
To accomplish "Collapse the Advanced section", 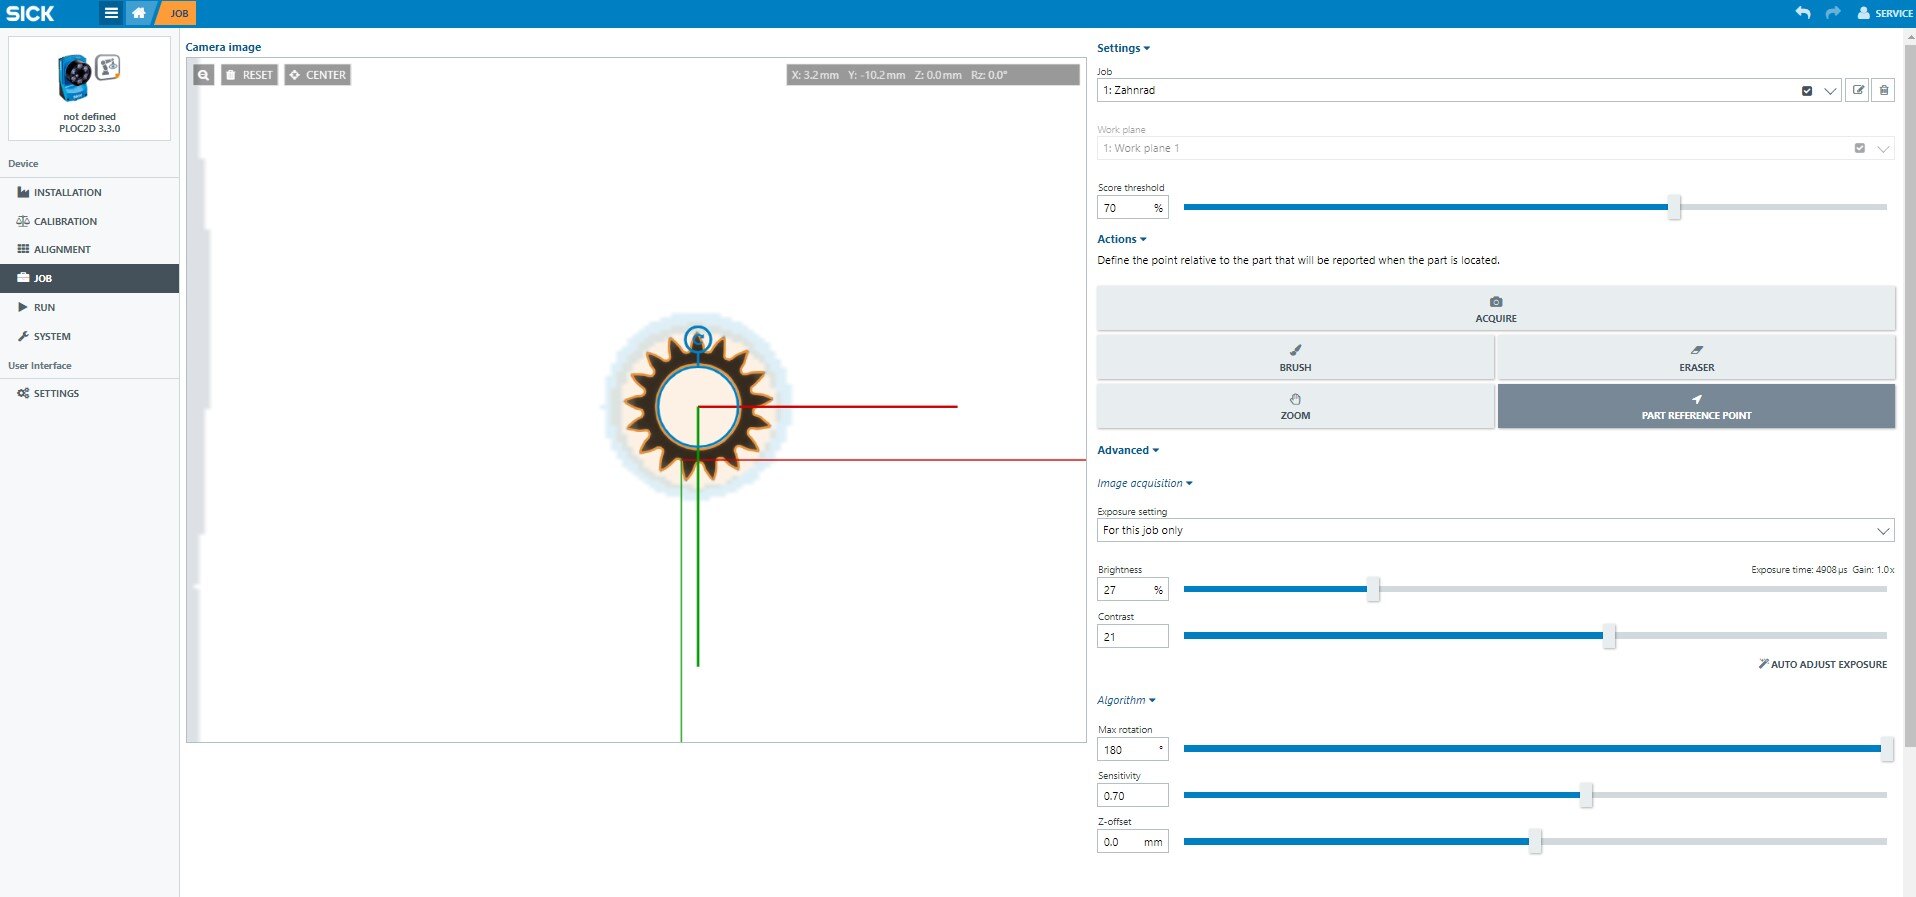I will (1127, 450).
